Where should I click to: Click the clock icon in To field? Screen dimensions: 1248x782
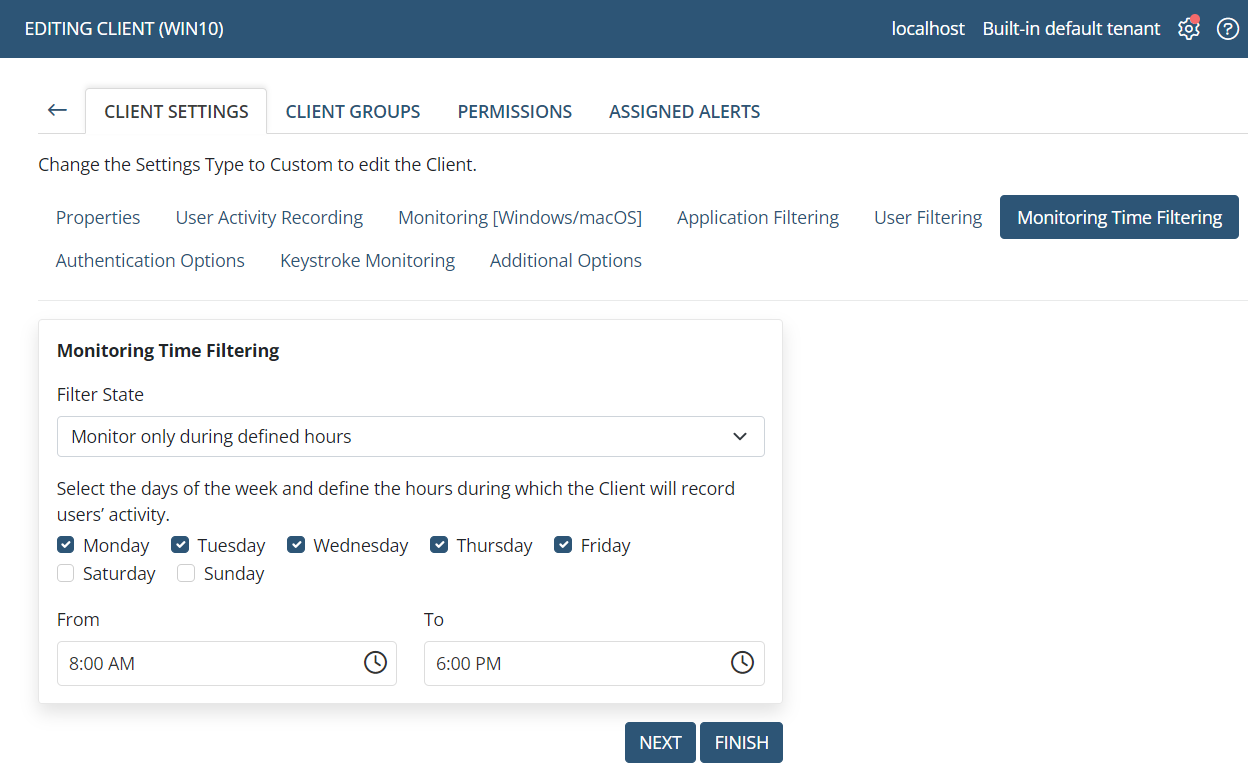(x=742, y=663)
